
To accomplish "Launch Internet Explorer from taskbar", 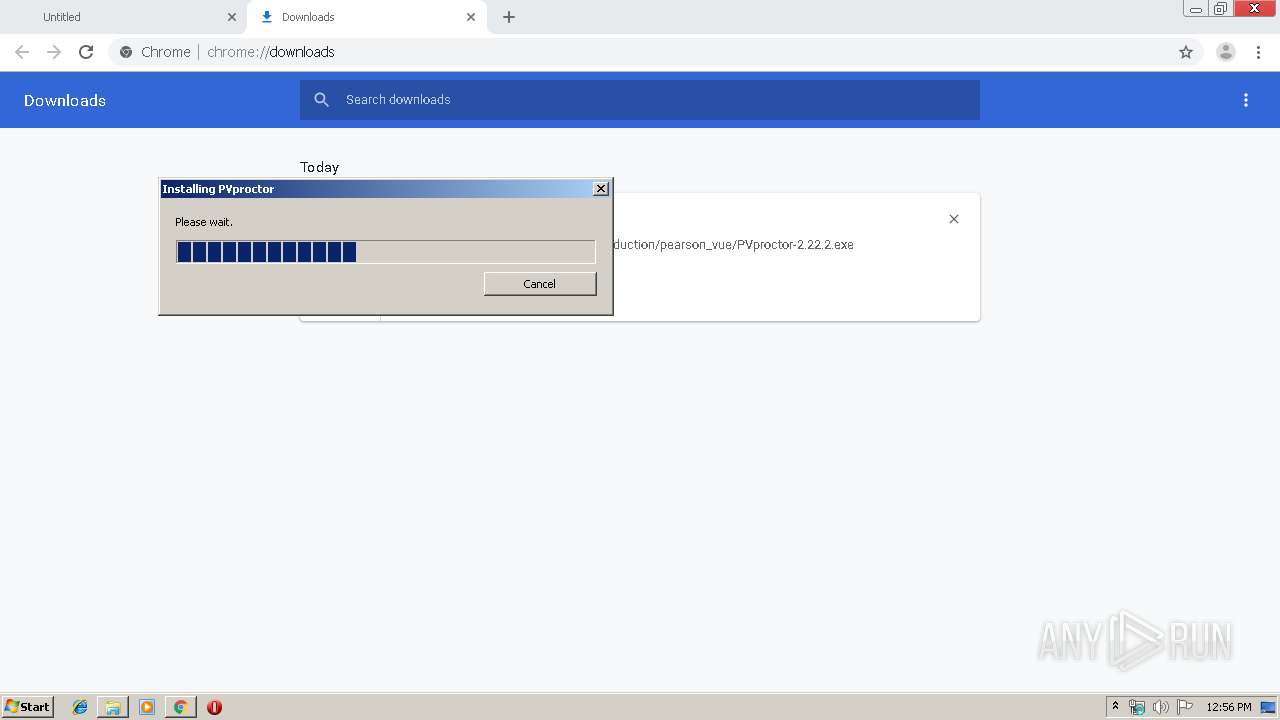I will 80,707.
